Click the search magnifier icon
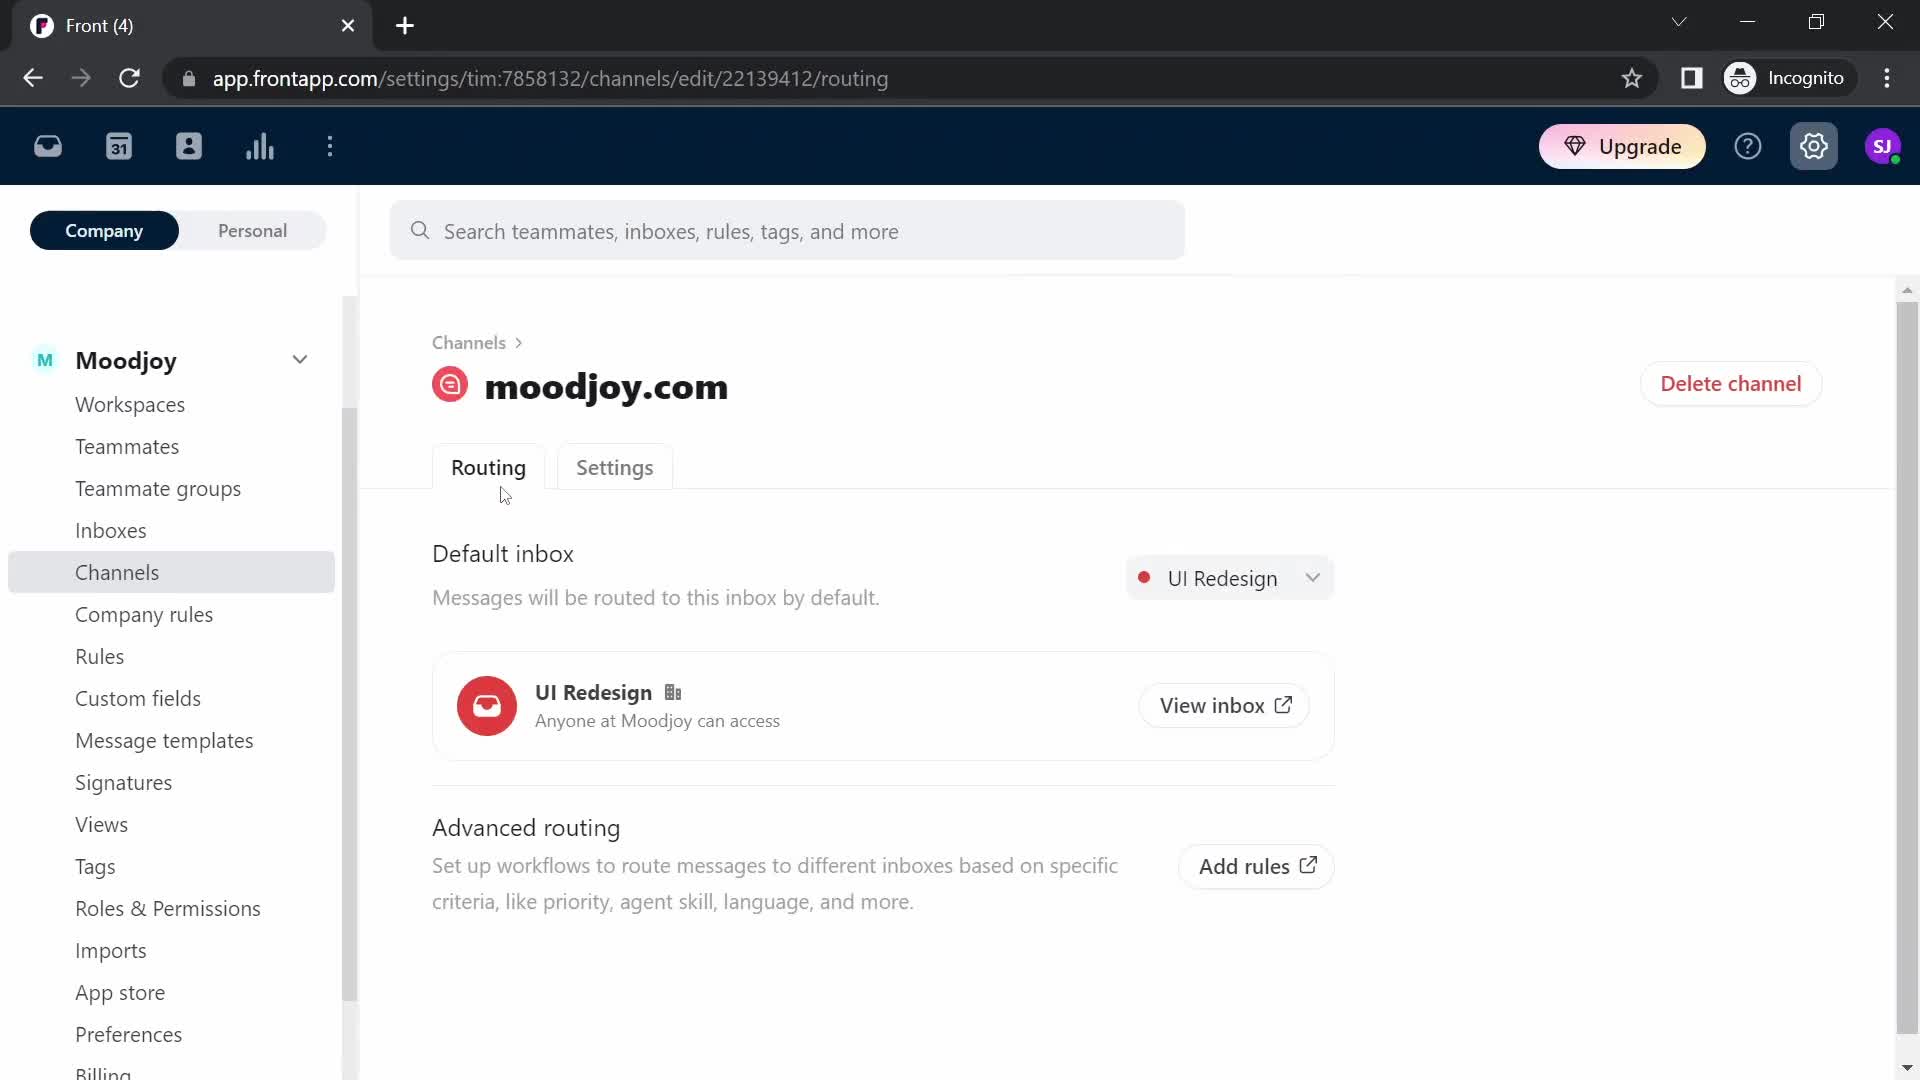The width and height of the screenshot is (1920, 1080). pos(420,231)
